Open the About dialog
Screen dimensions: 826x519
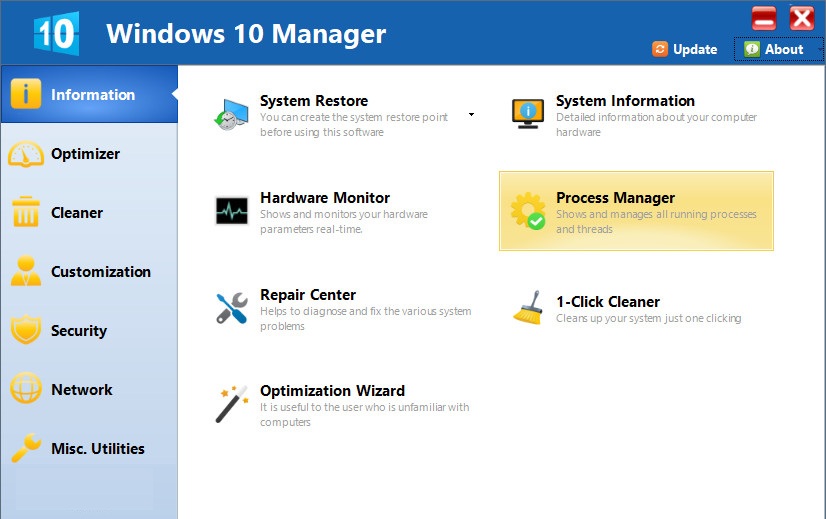point(778,49)
